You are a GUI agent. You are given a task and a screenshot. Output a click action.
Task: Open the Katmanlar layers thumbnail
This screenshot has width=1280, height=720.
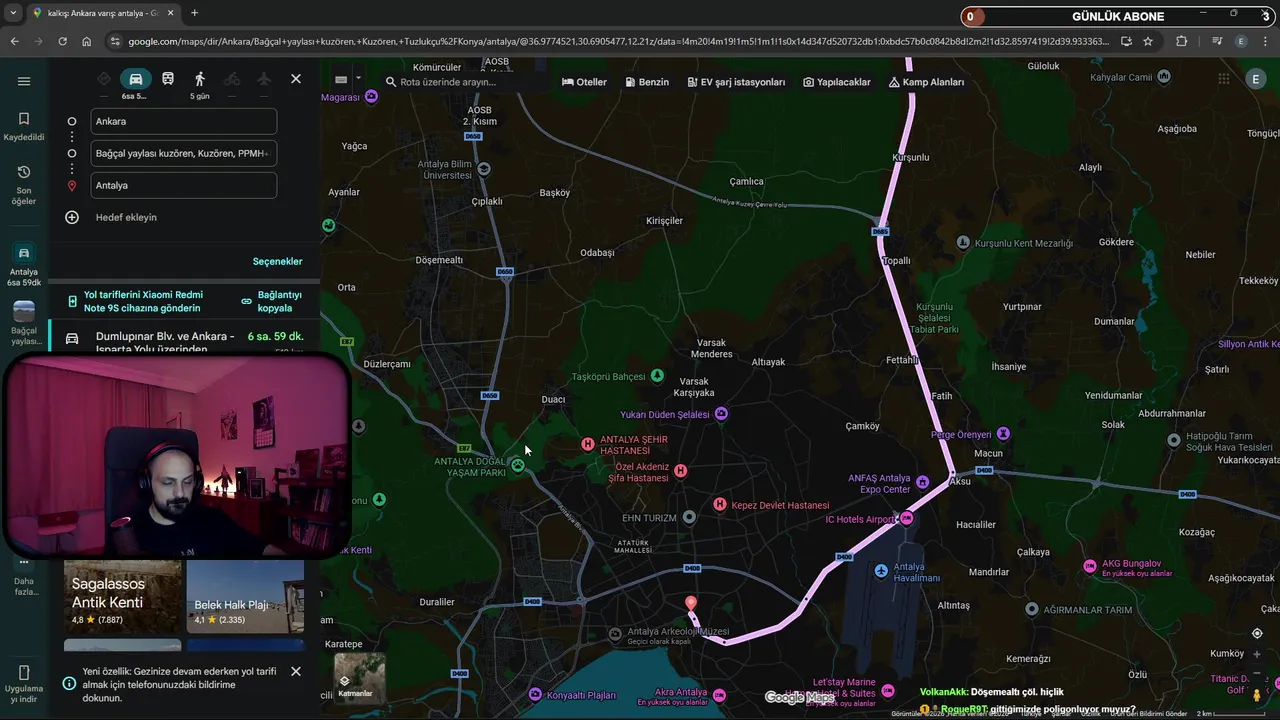[x=359, y=678]
